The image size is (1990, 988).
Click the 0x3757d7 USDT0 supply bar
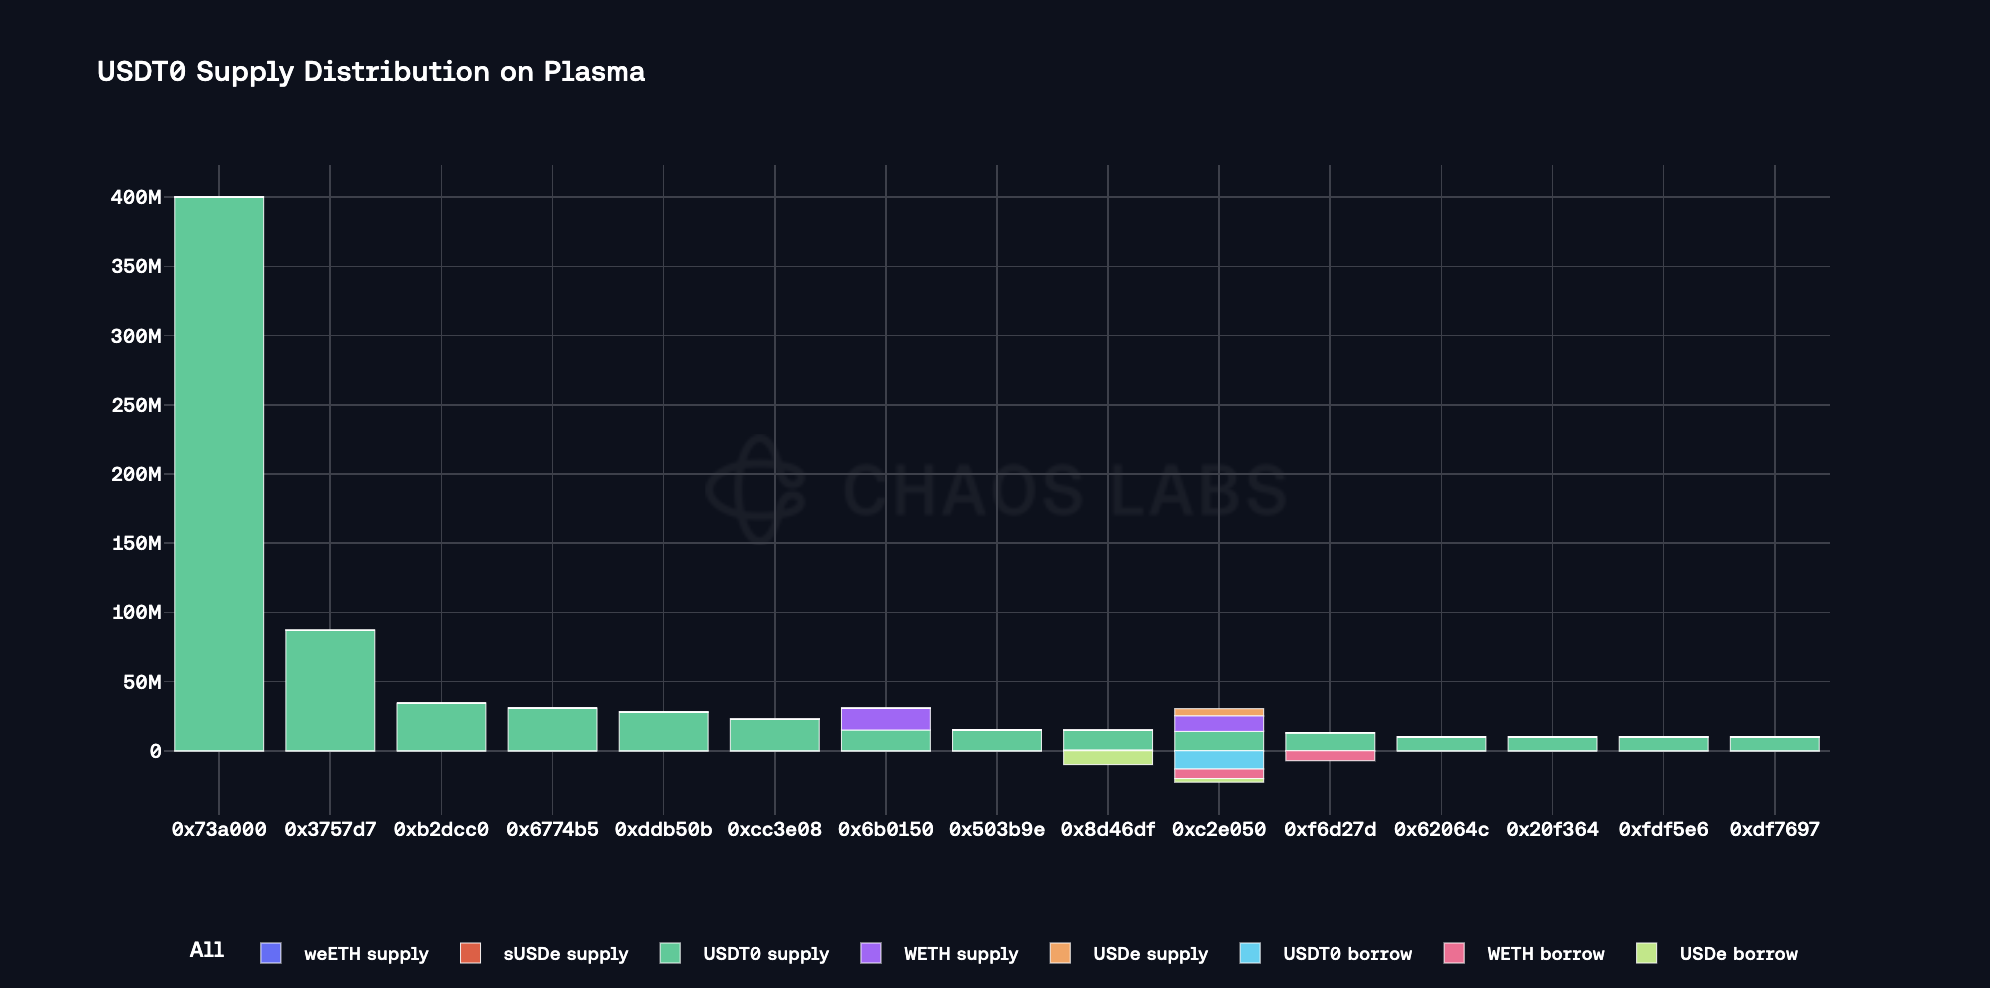tap(330, 690)
